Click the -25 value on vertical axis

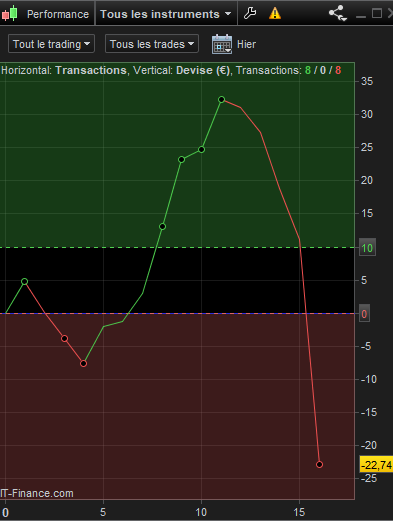coord(369,478)
